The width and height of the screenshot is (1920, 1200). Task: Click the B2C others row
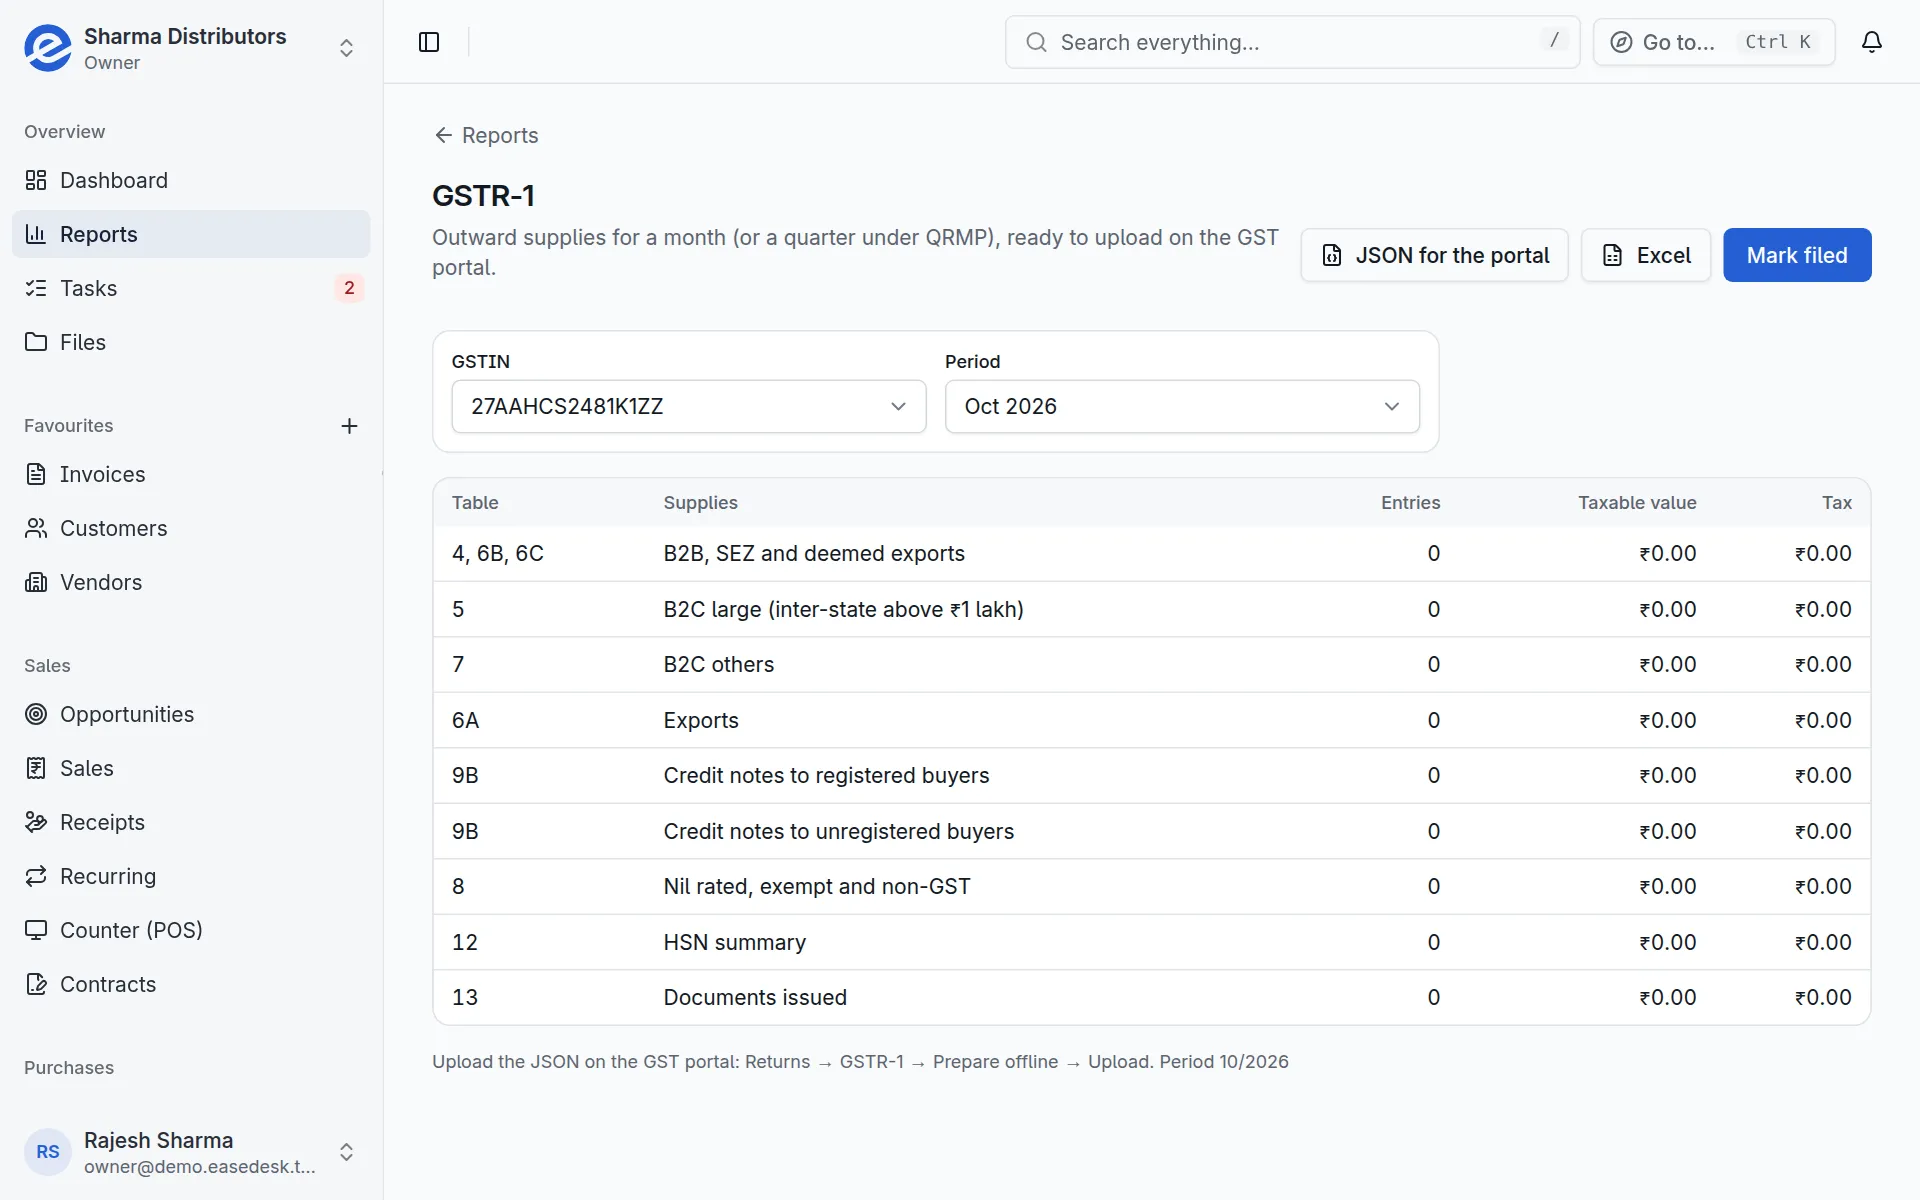coord(1151,665)
